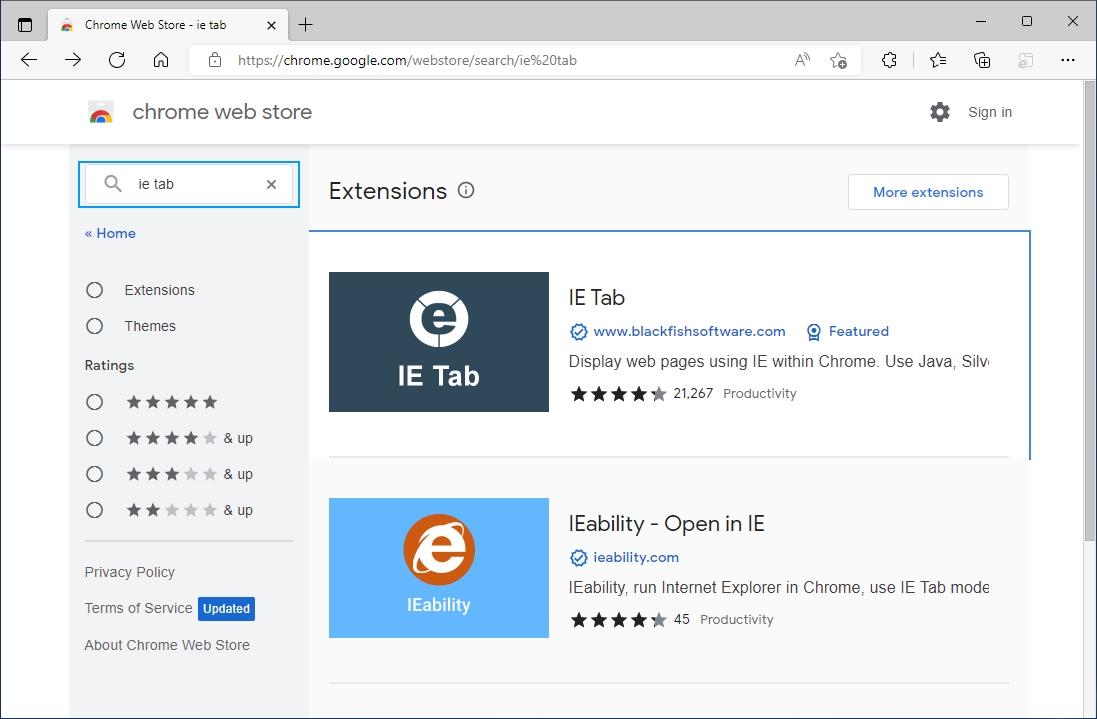Open the www.blackfishsoftware.com link

[x=689, y=331]
